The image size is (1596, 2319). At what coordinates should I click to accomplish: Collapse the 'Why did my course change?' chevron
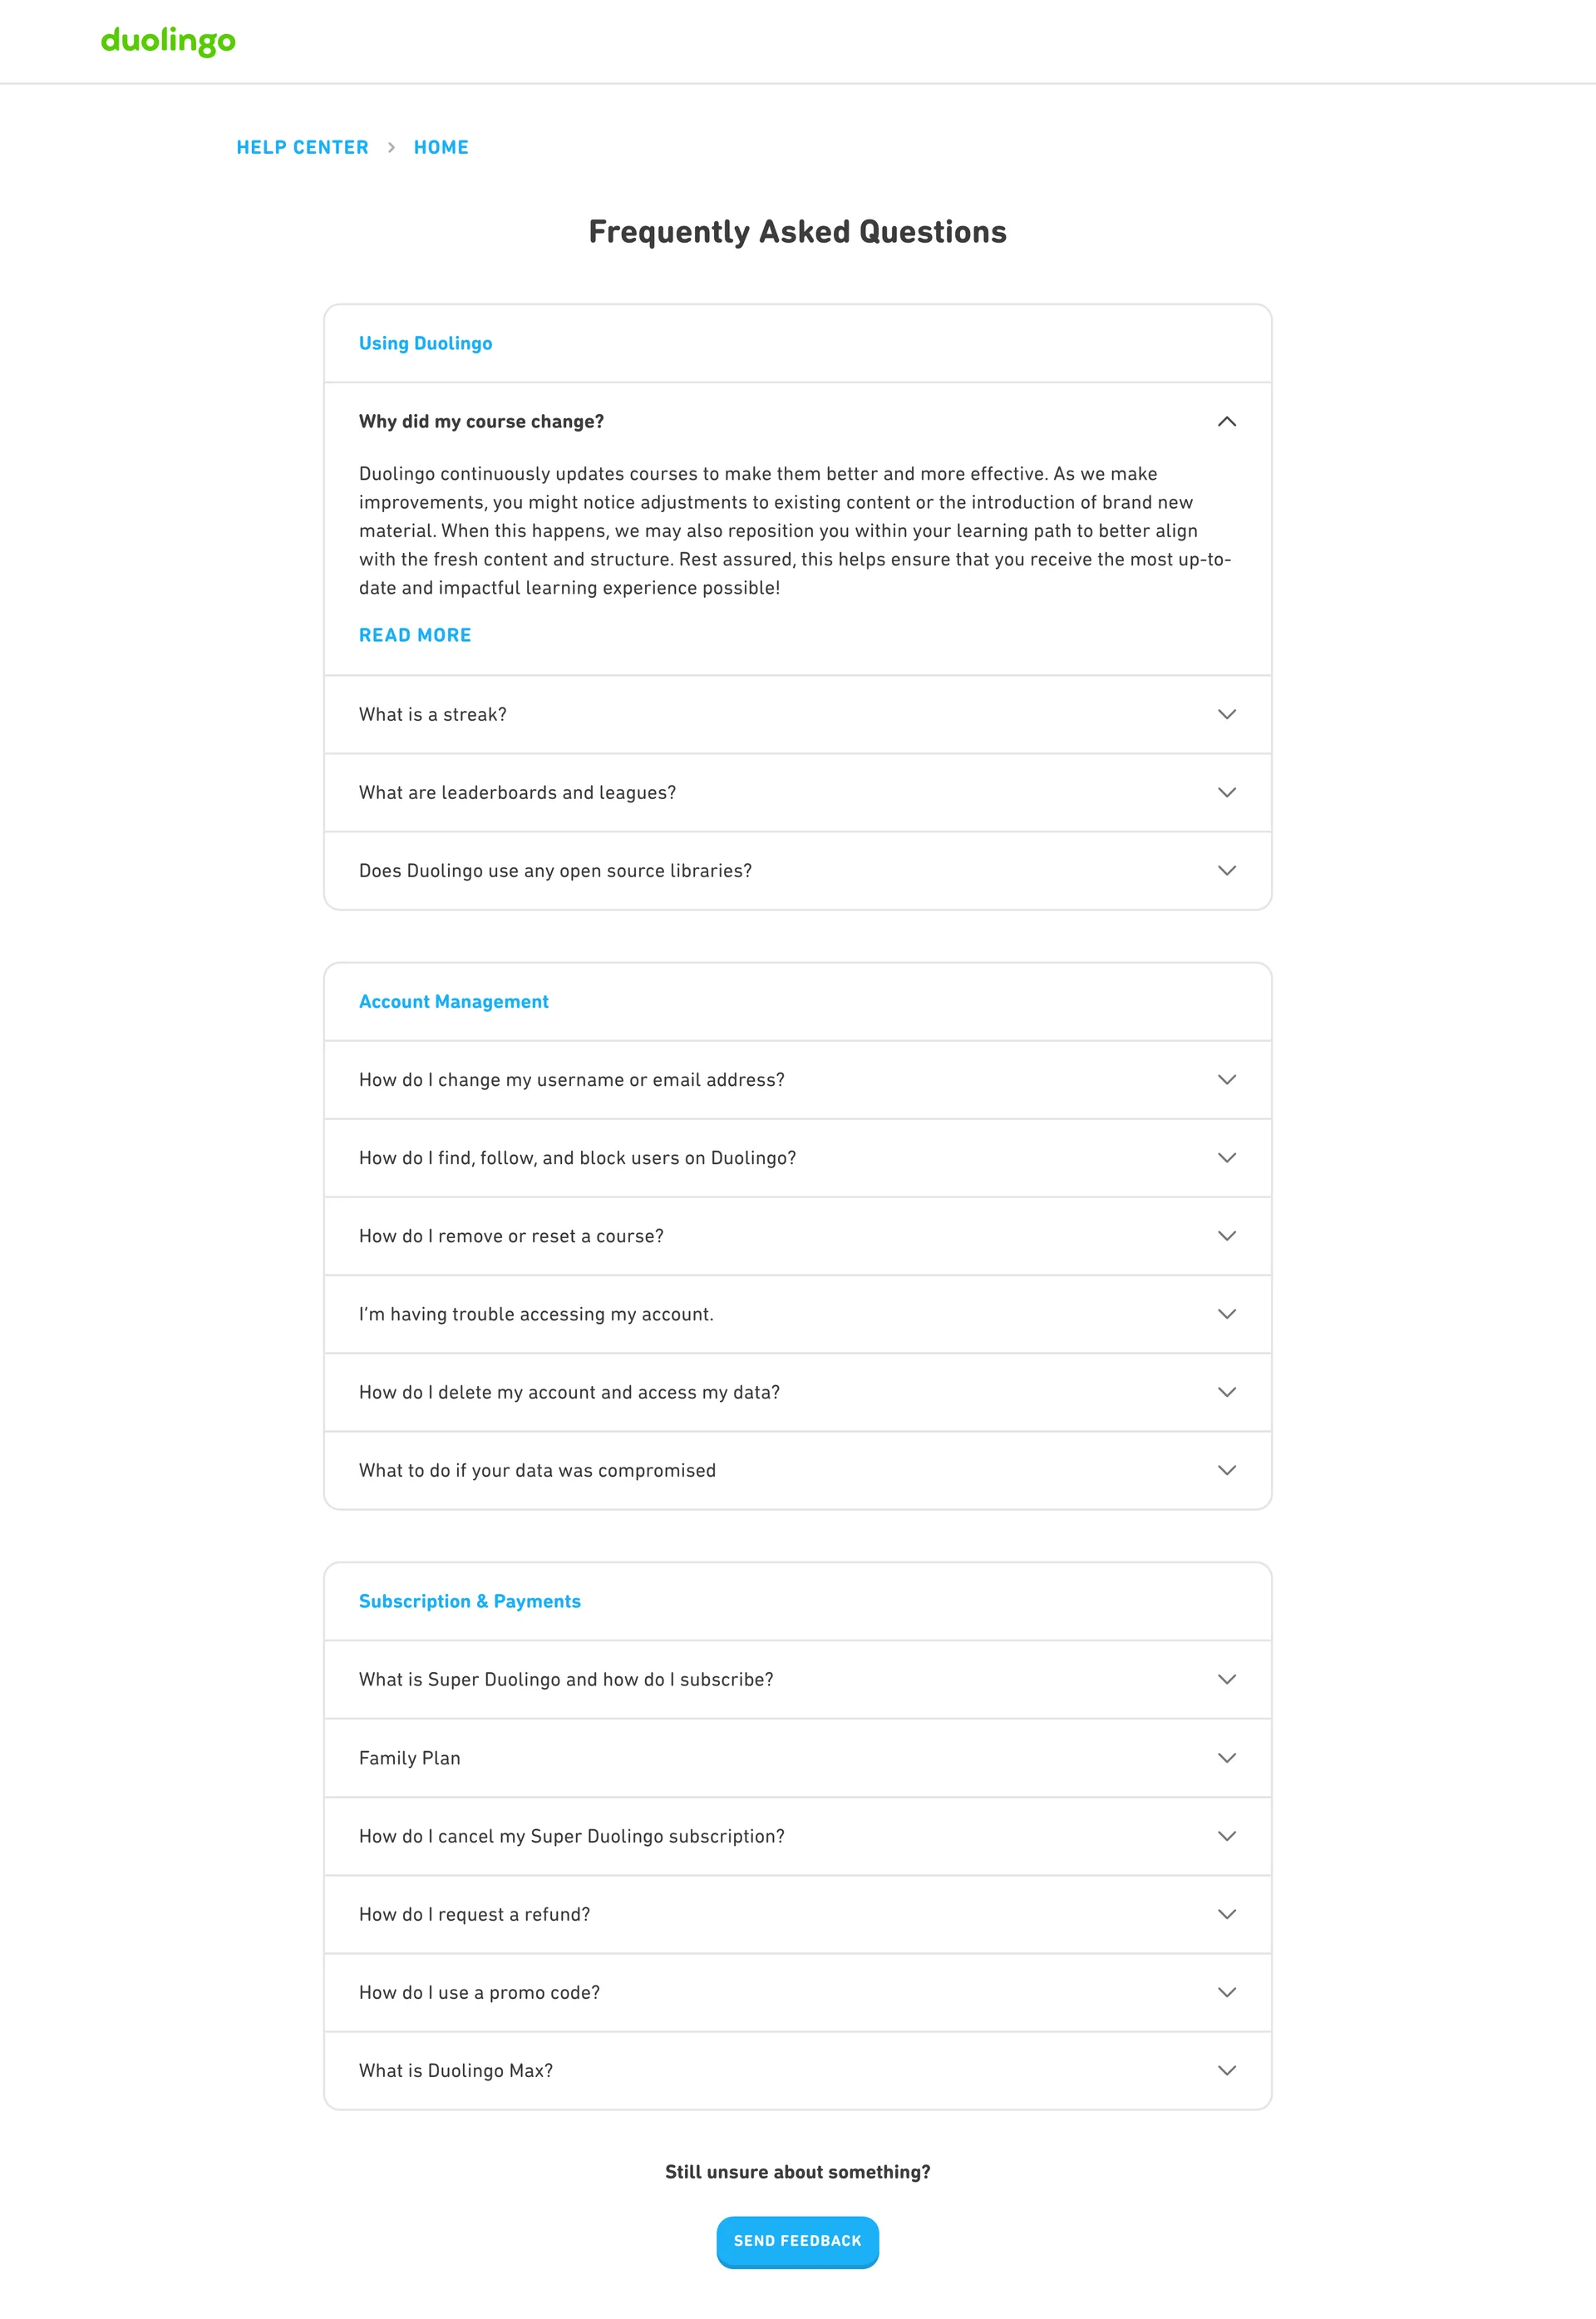coord(1226,422)
